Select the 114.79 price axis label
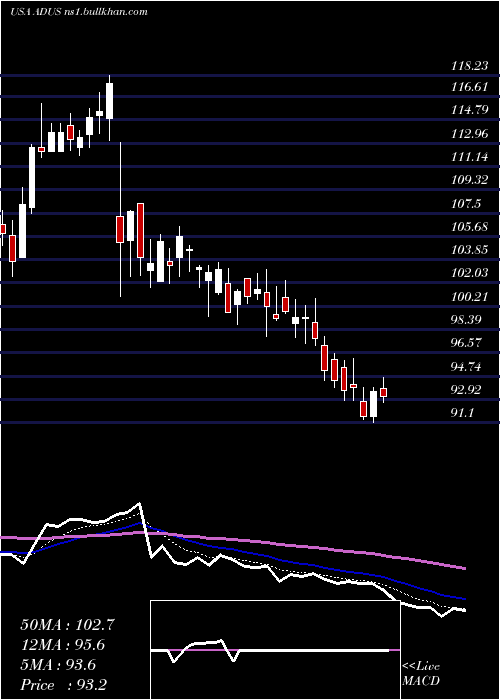The height and width of the screenshot is (700, 500). tap(469, 109)
